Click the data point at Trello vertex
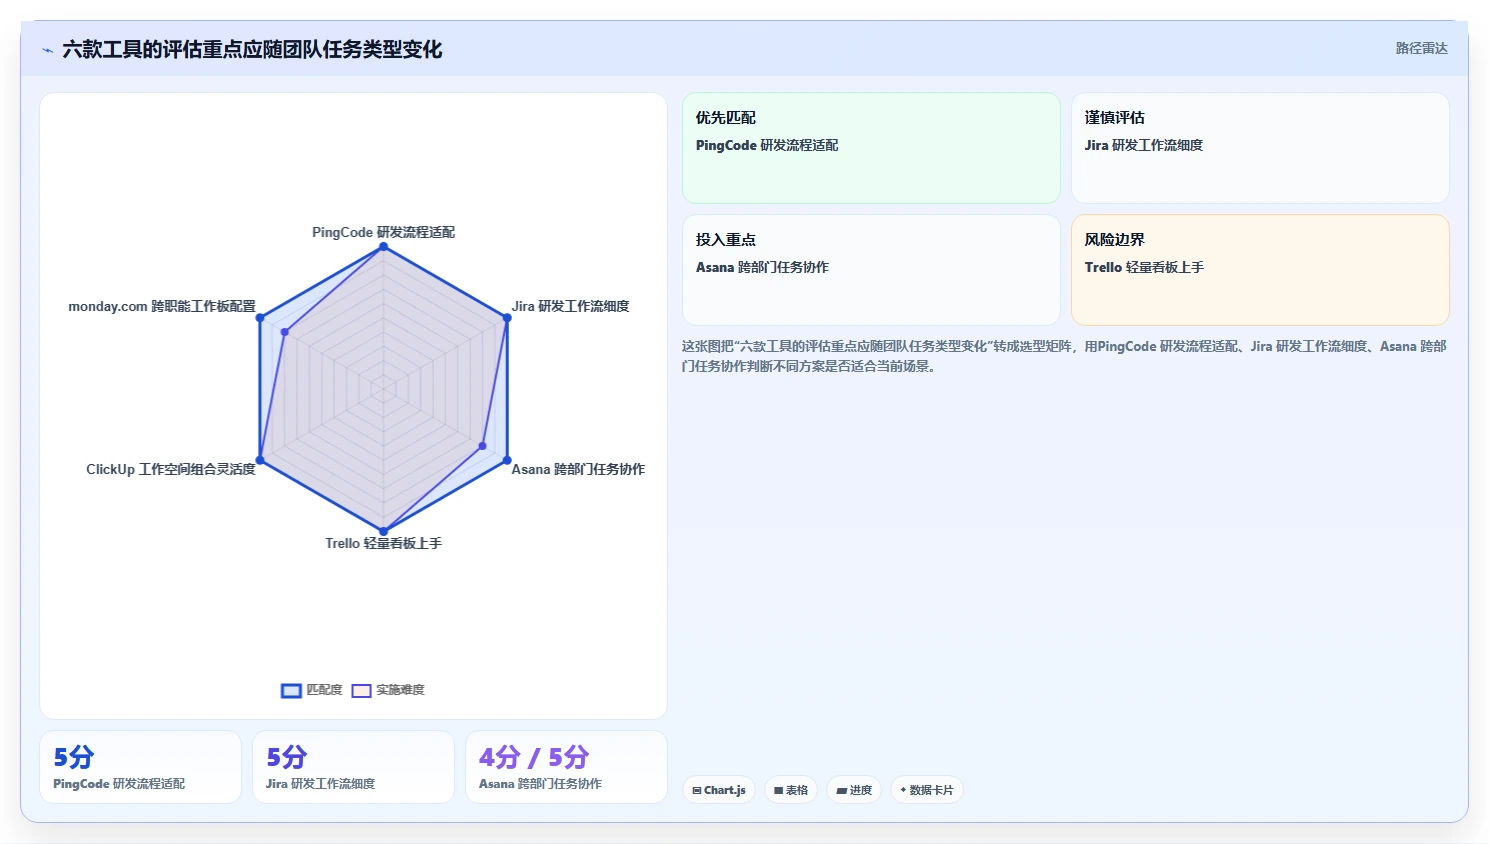Viewport: 1489px width, 844px height. [383, 531]
